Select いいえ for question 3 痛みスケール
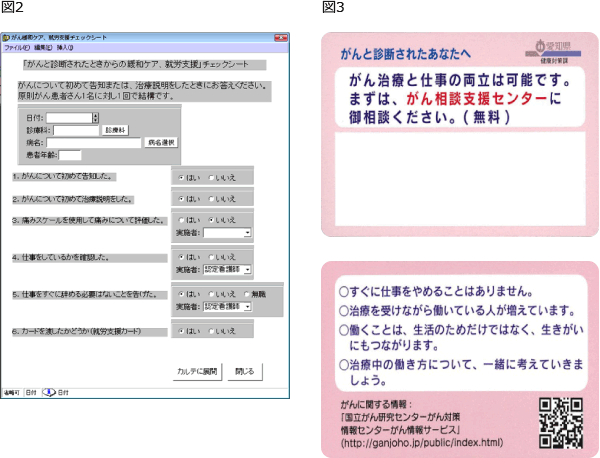Image resolution: width=600 pixels, height=458 pixels. pos(211,220)
